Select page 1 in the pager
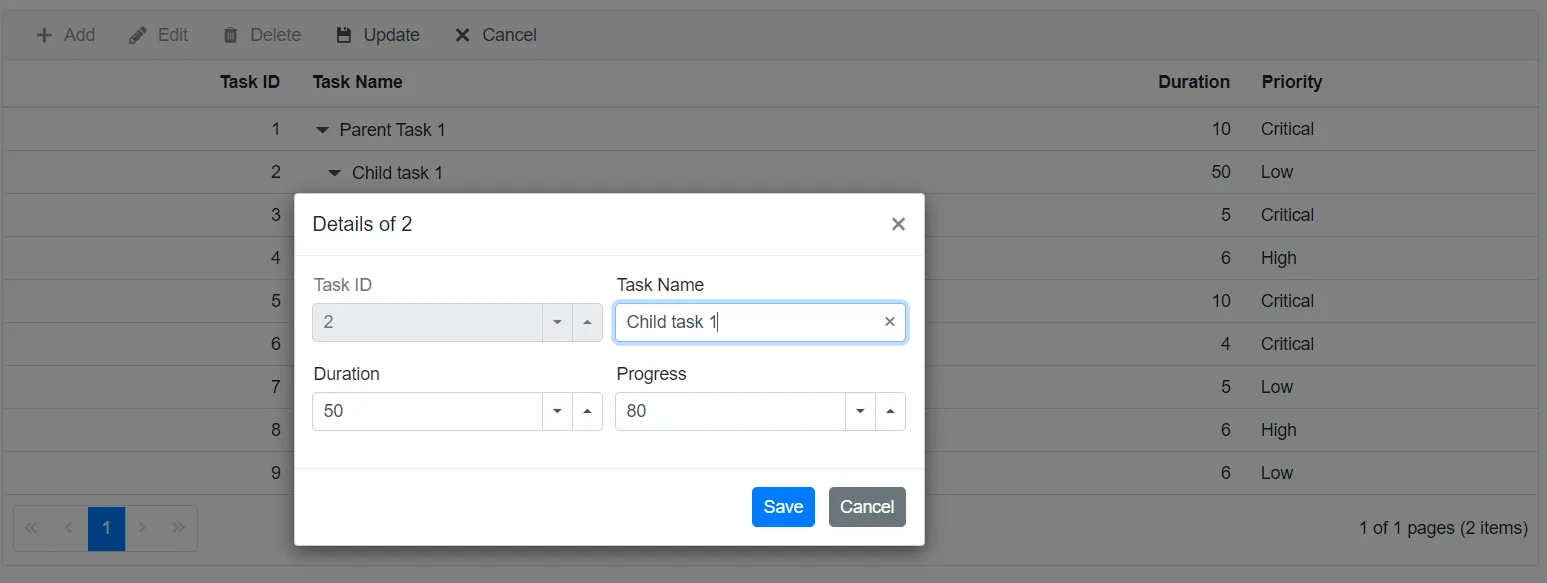Viewport: 1547px width, 583px height. (x=106, y=527)
